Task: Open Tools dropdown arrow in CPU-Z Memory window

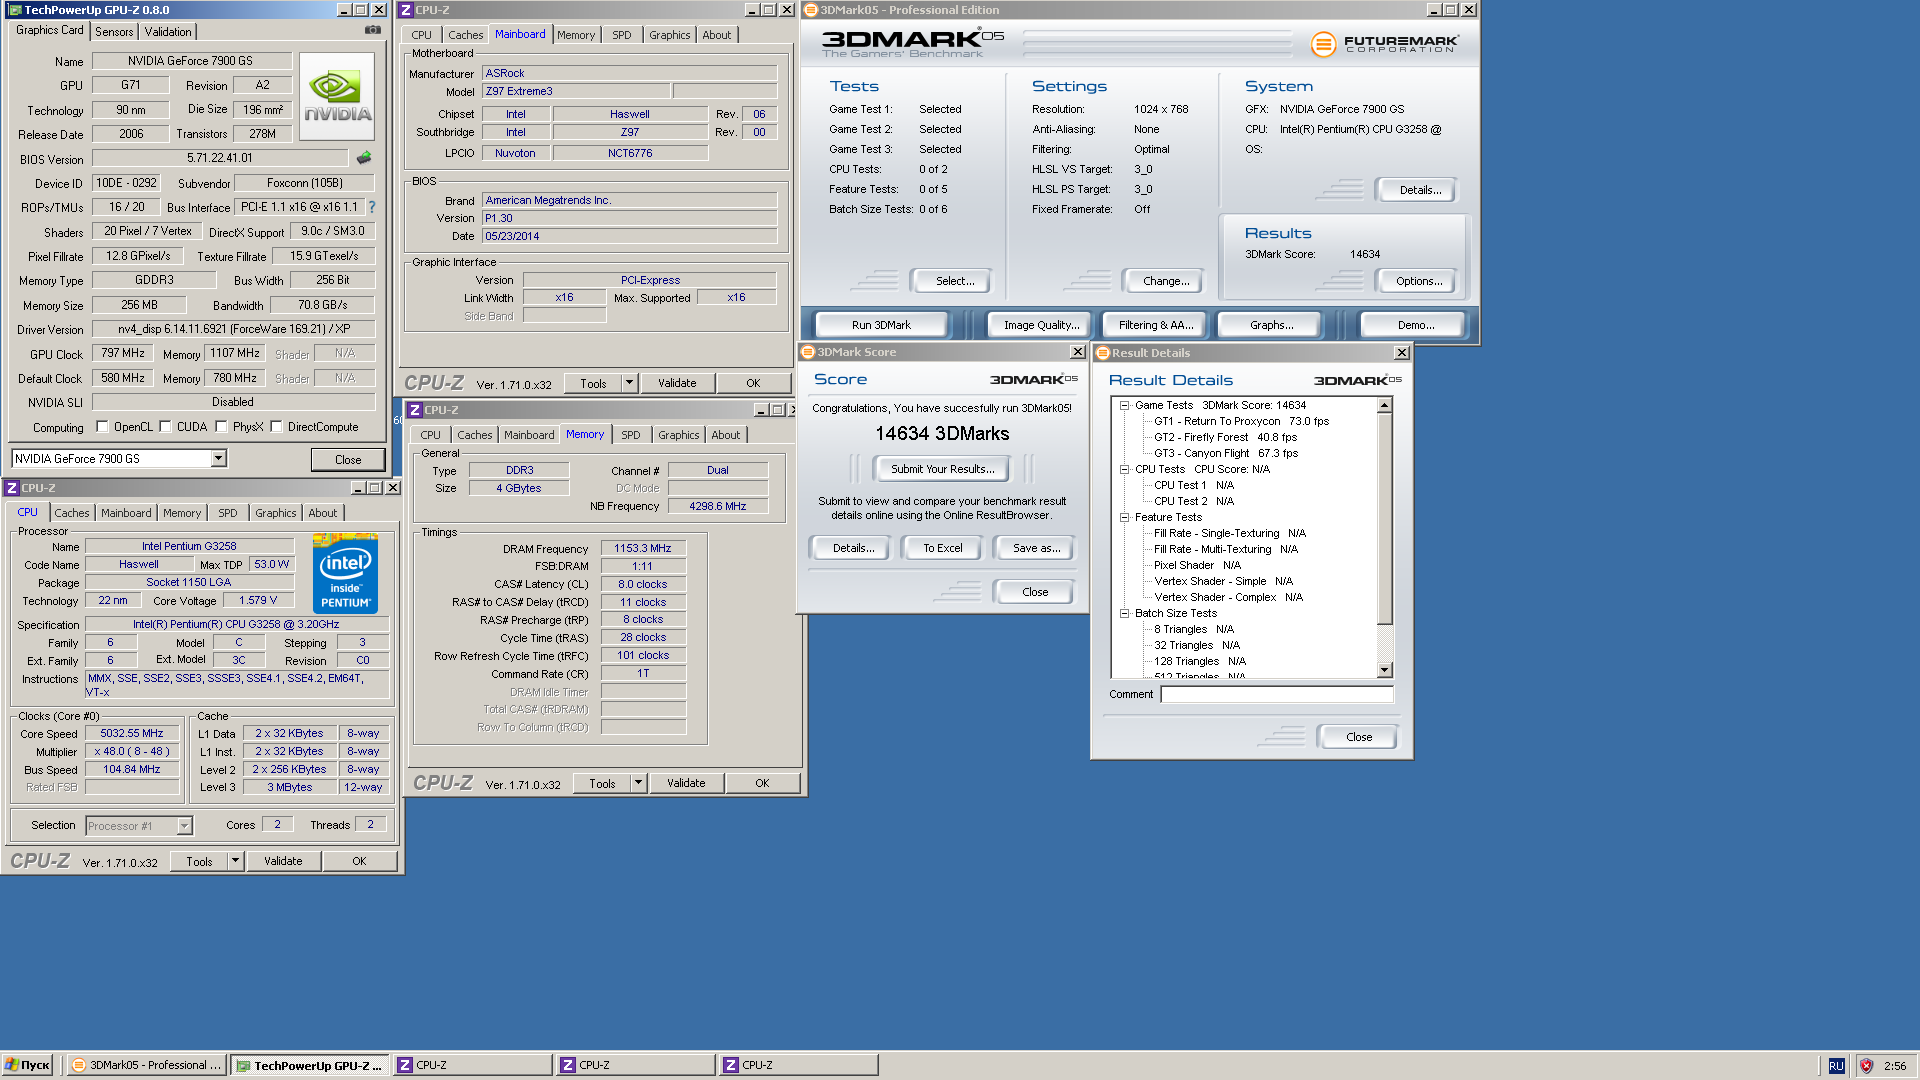Action: click(638, 783)
